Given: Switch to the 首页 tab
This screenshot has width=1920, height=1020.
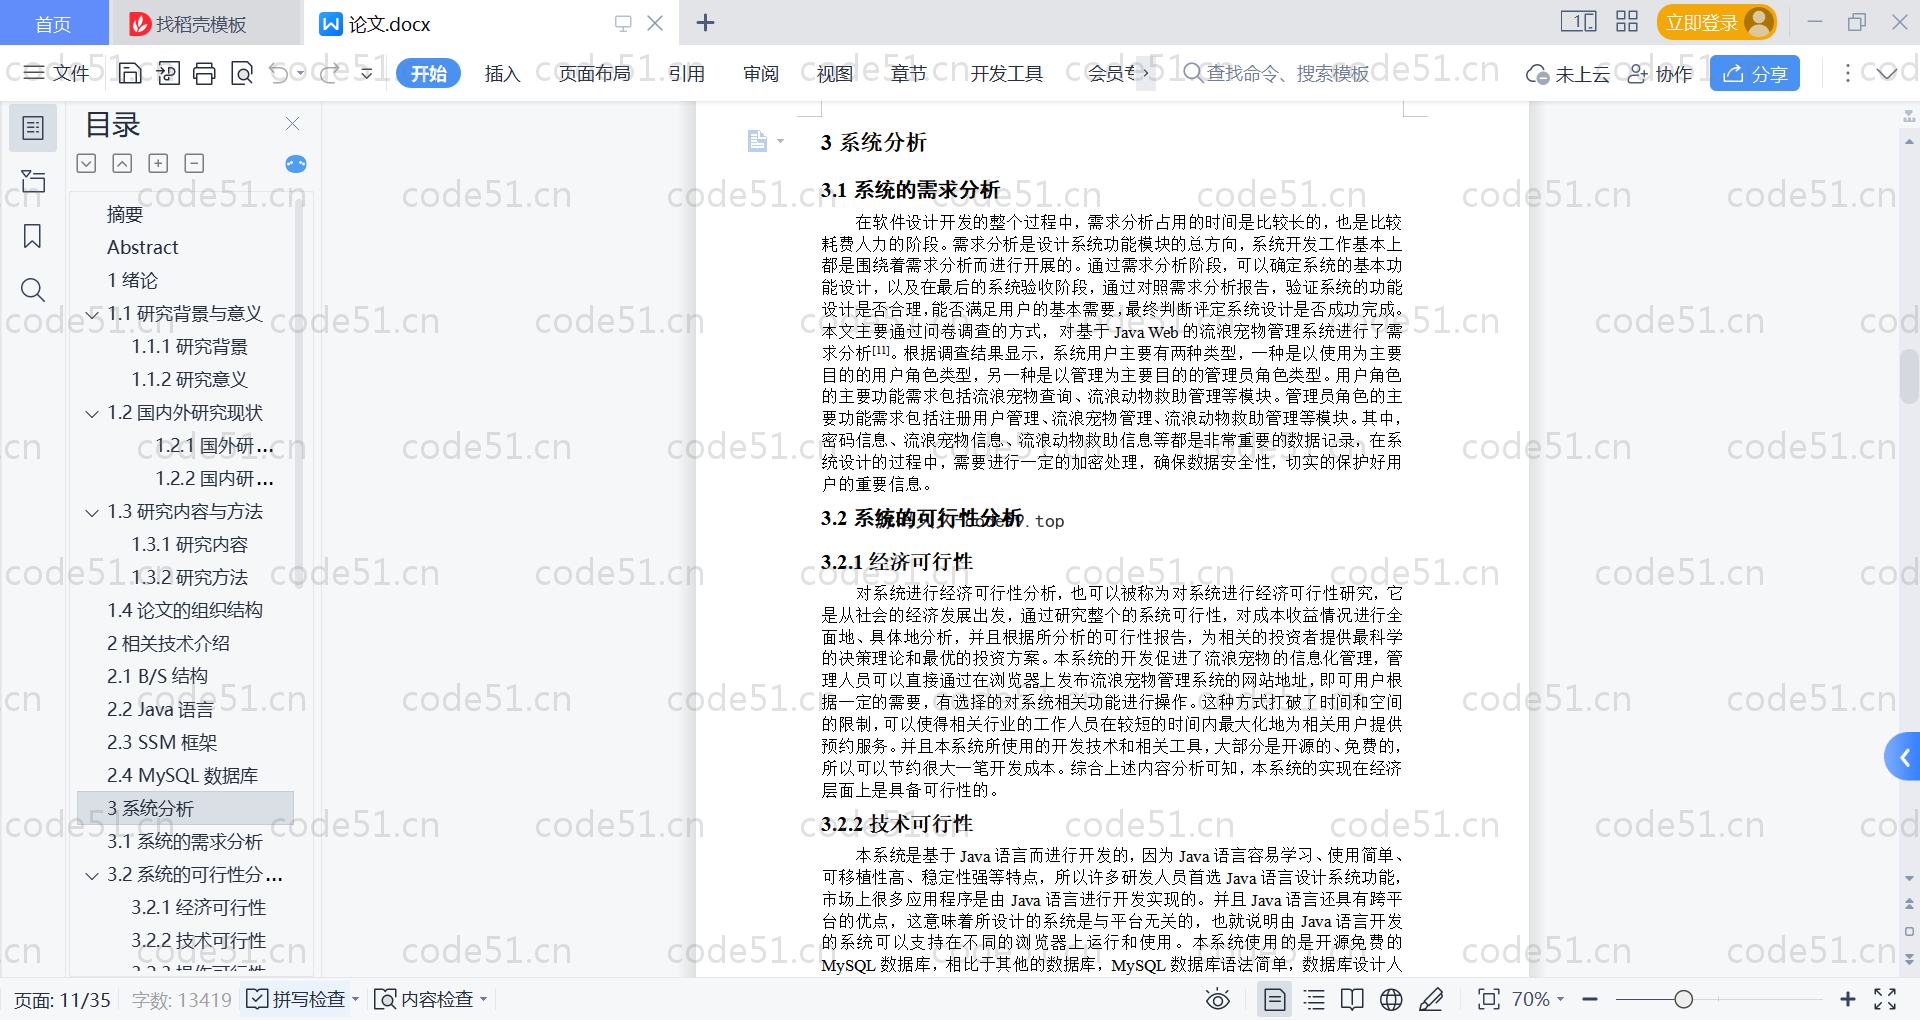Looking at the screenshot, I should [53, 23].
